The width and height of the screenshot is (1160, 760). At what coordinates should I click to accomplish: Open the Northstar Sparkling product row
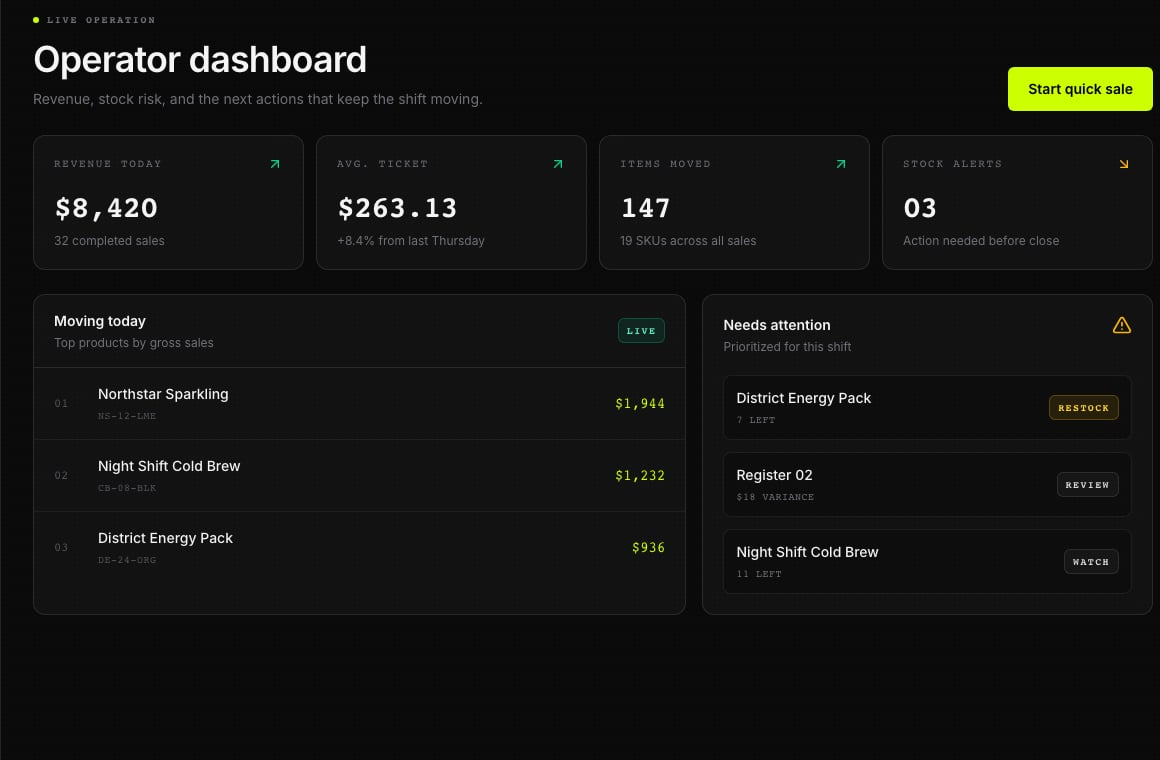point(359,403)
